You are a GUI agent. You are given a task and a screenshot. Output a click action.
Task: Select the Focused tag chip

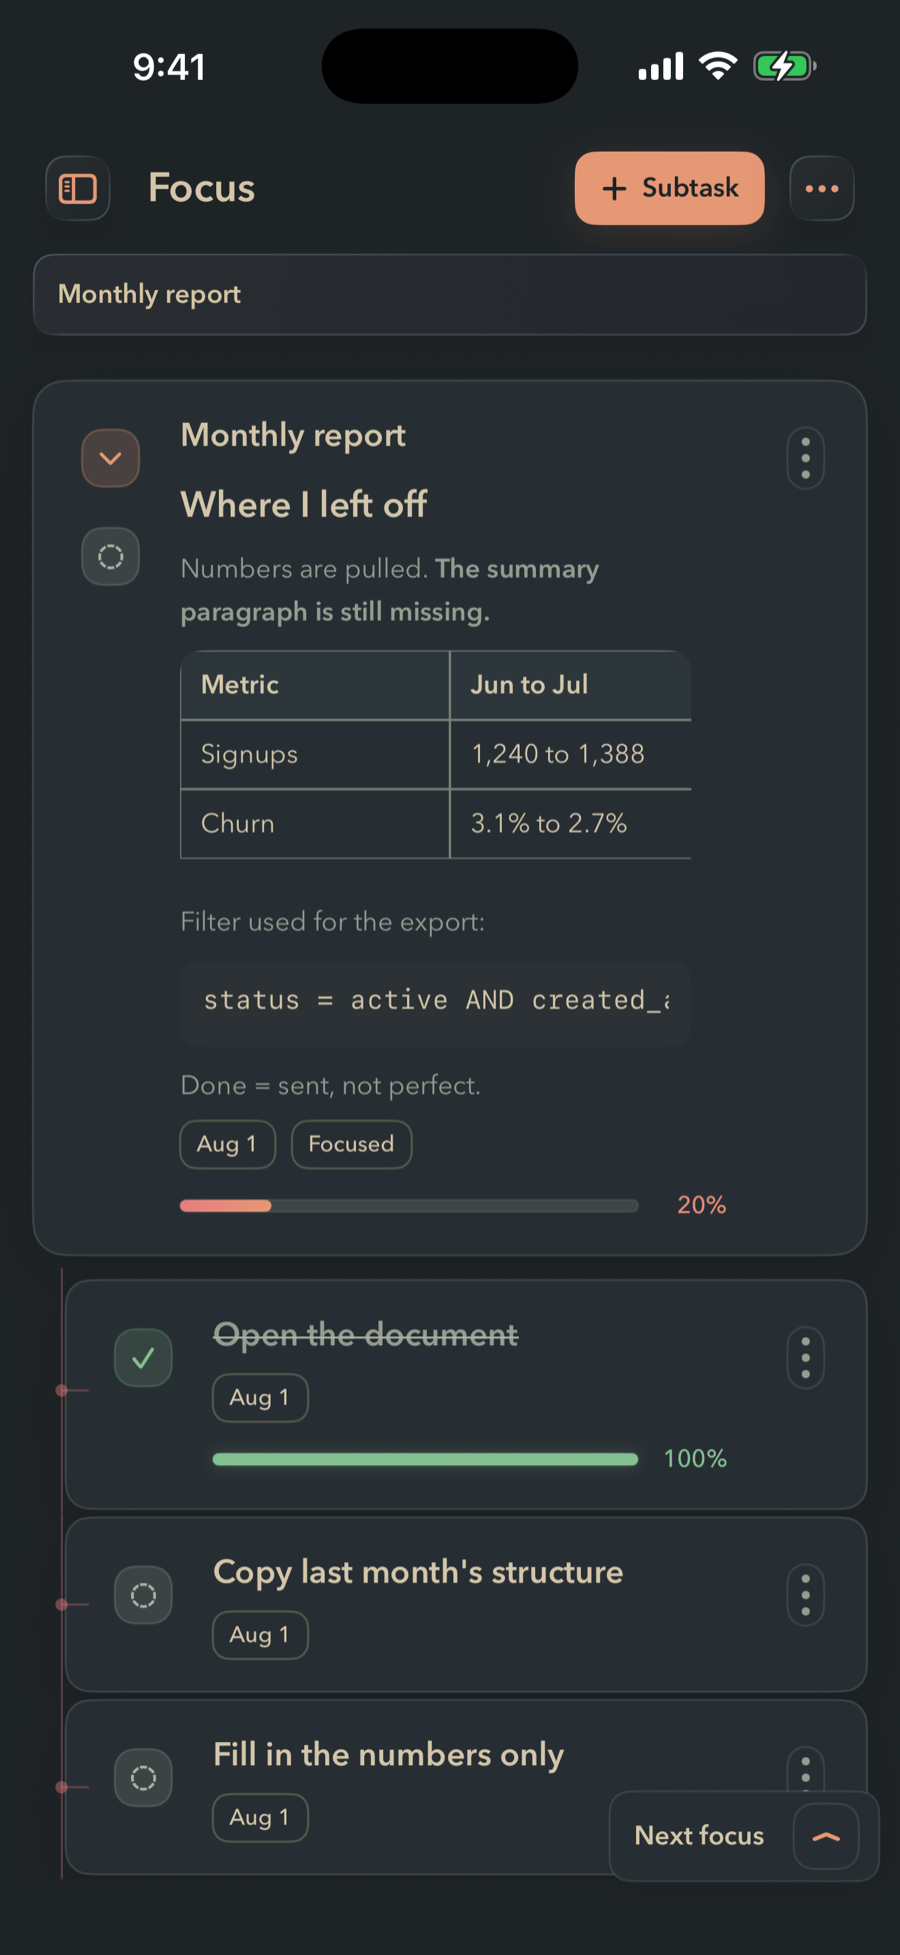click(352, 1144)
